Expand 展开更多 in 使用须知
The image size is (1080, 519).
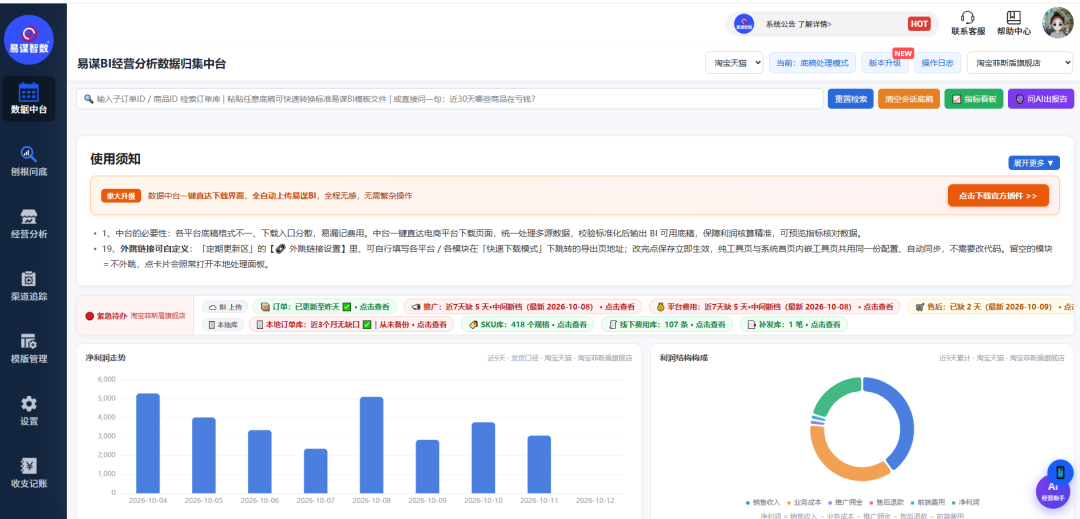[1034, 163]
